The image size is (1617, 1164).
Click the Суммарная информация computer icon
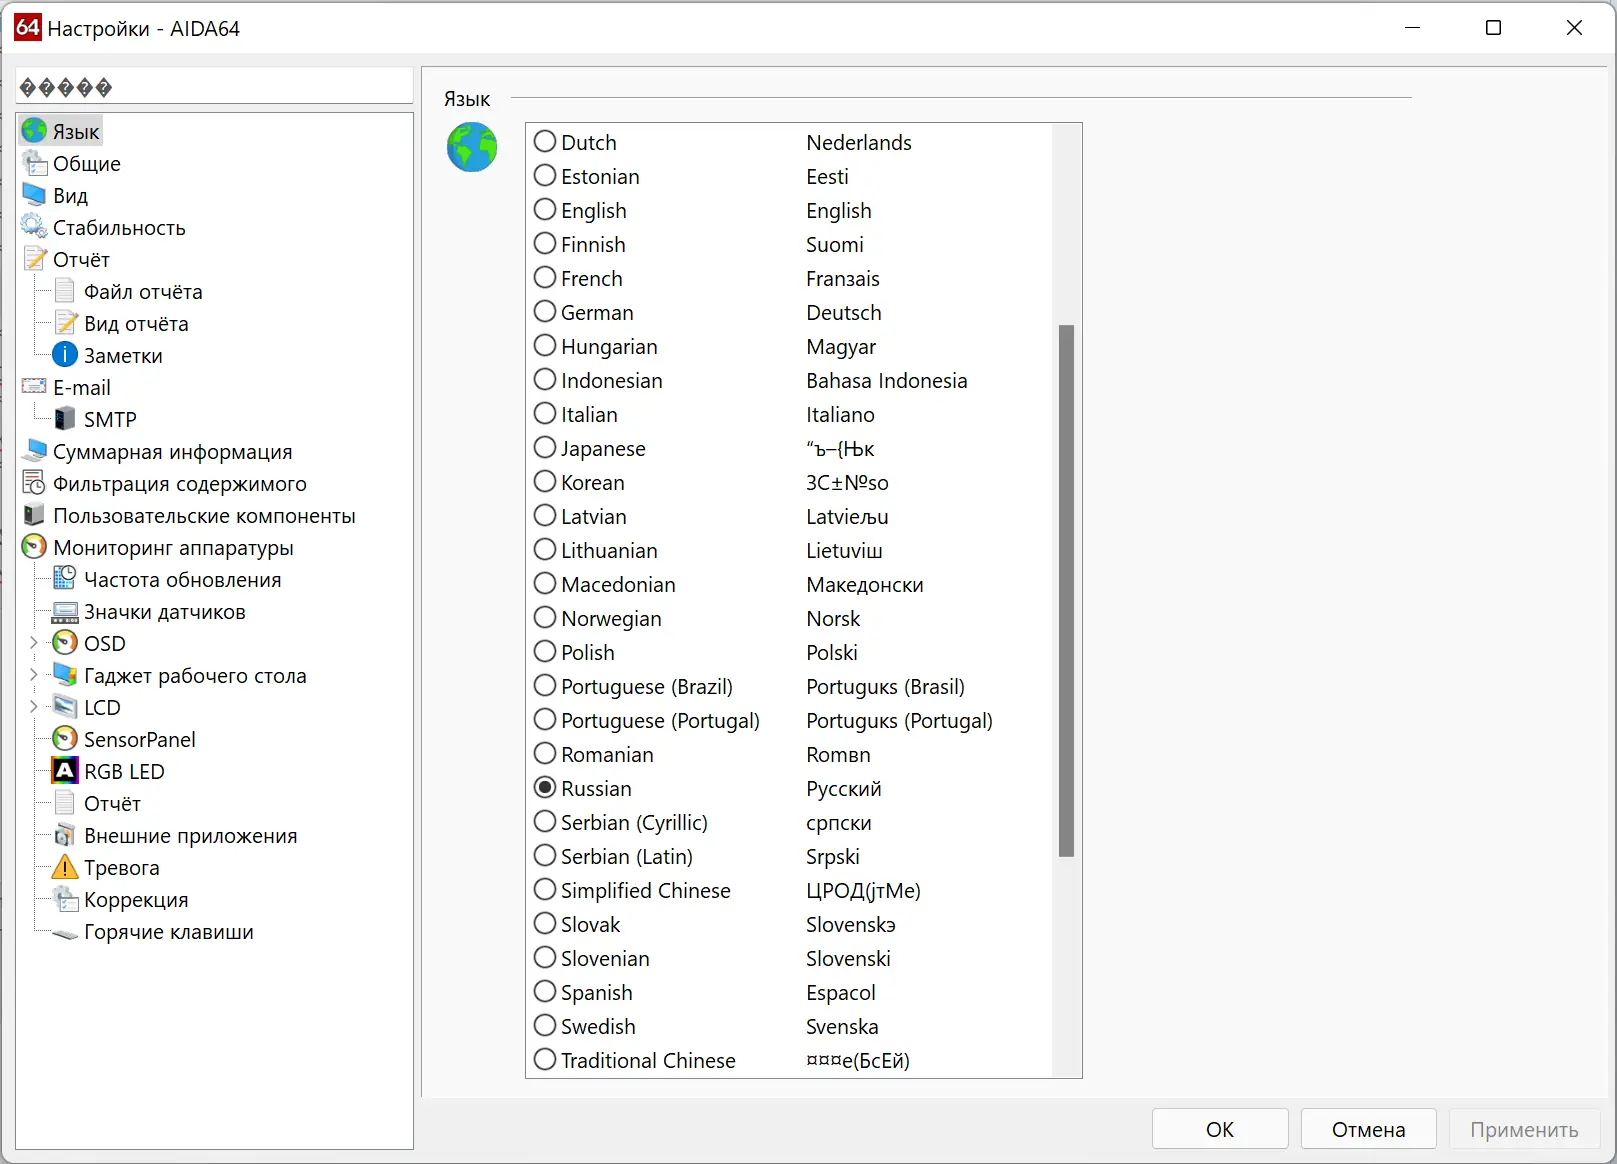tap(35, 451)
